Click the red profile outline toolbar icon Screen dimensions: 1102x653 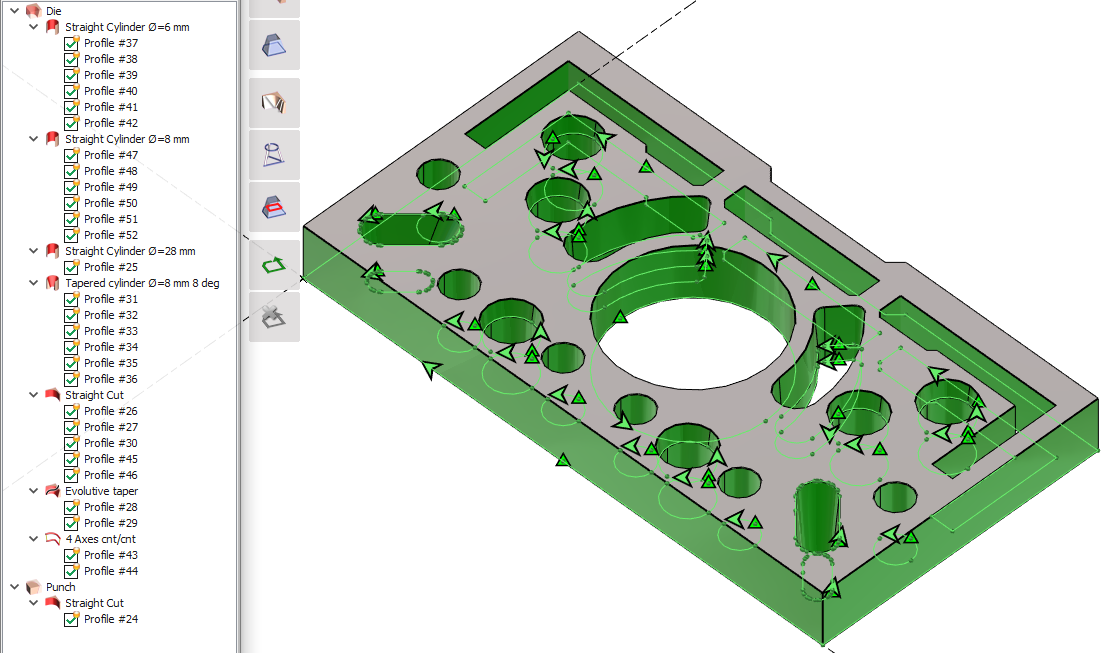274,207
